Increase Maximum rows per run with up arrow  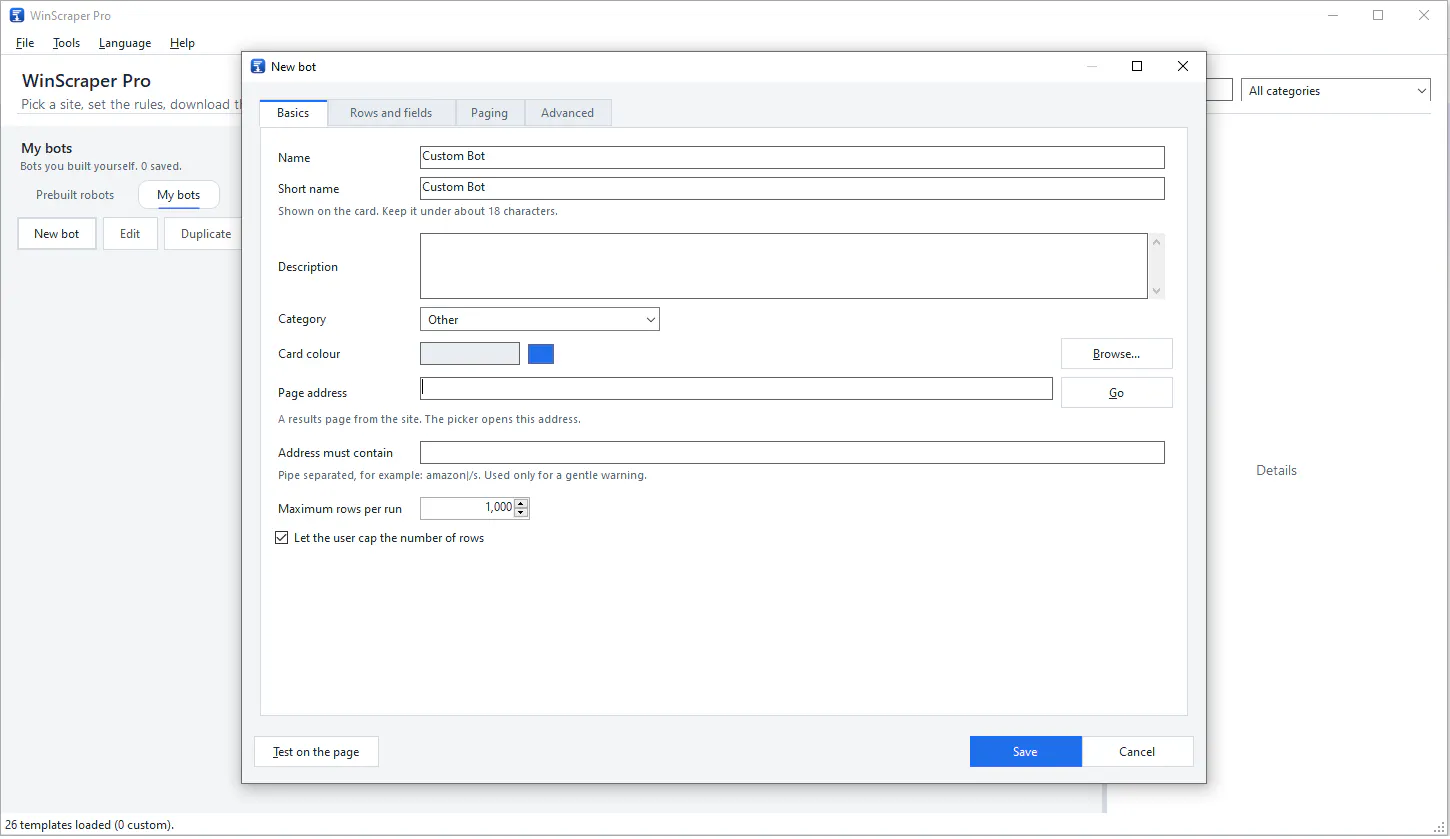coord(521,503)
